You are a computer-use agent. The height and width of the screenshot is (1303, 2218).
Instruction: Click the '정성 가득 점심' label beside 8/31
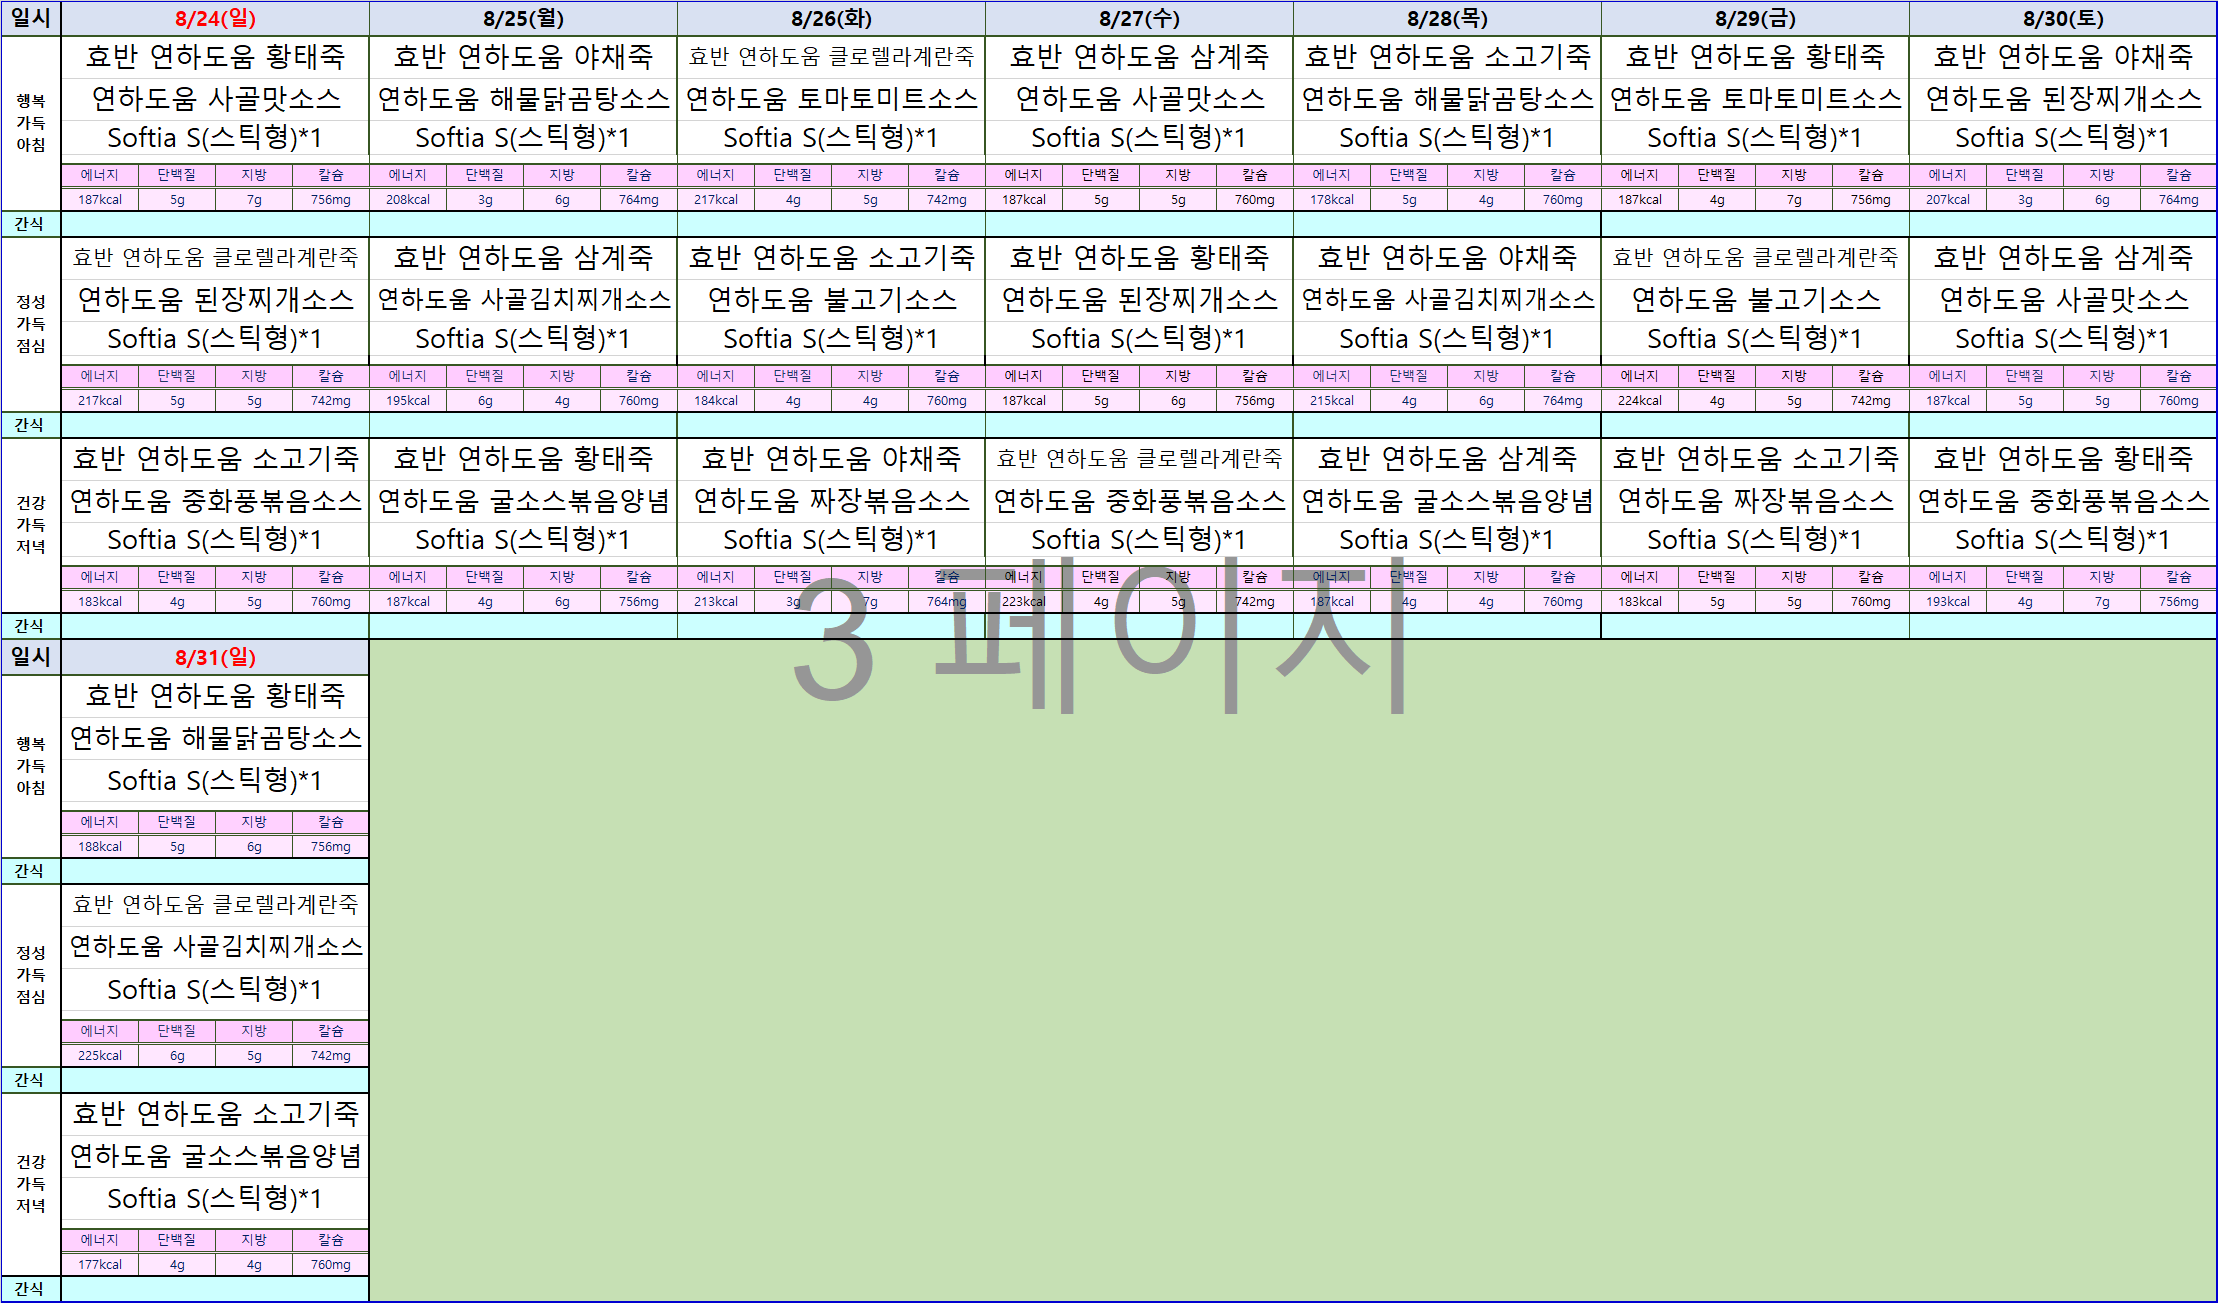(31, 975)
